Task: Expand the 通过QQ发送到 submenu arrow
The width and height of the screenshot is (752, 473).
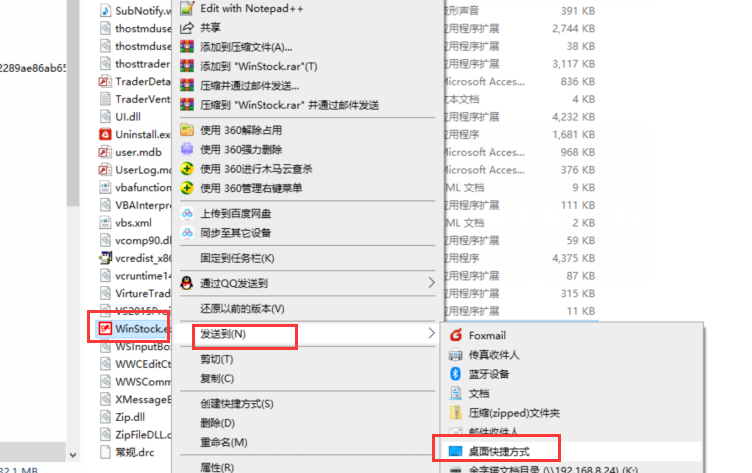Action: coord(432,283)
